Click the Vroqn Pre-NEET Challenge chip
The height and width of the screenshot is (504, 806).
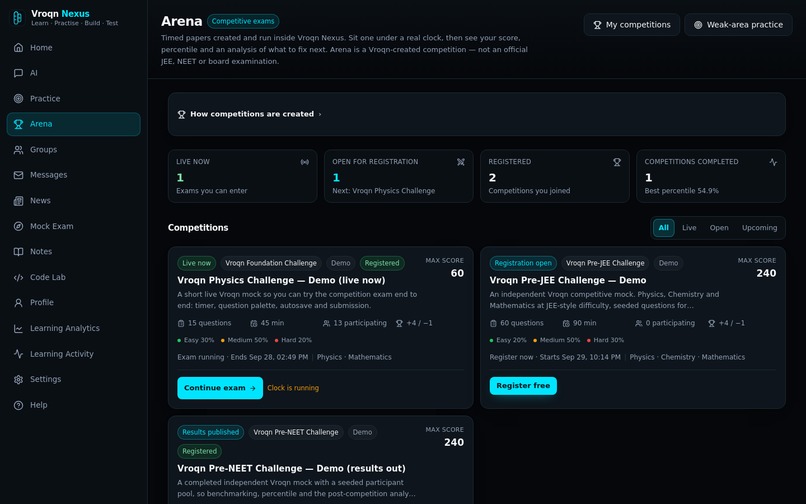tap(296, 432)
